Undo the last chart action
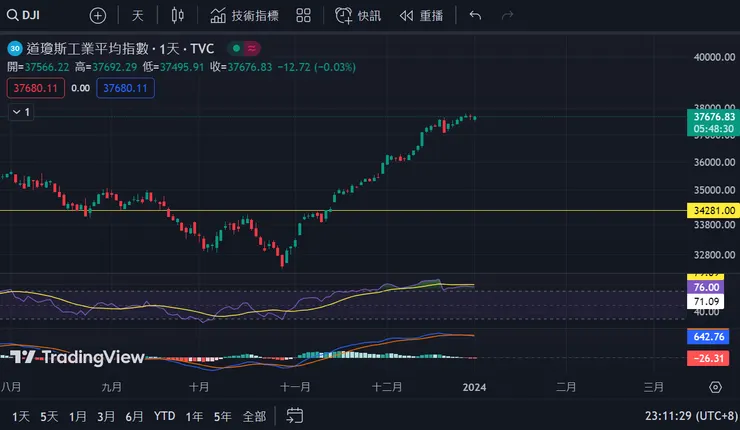740x430 pixels. point(475,16)
